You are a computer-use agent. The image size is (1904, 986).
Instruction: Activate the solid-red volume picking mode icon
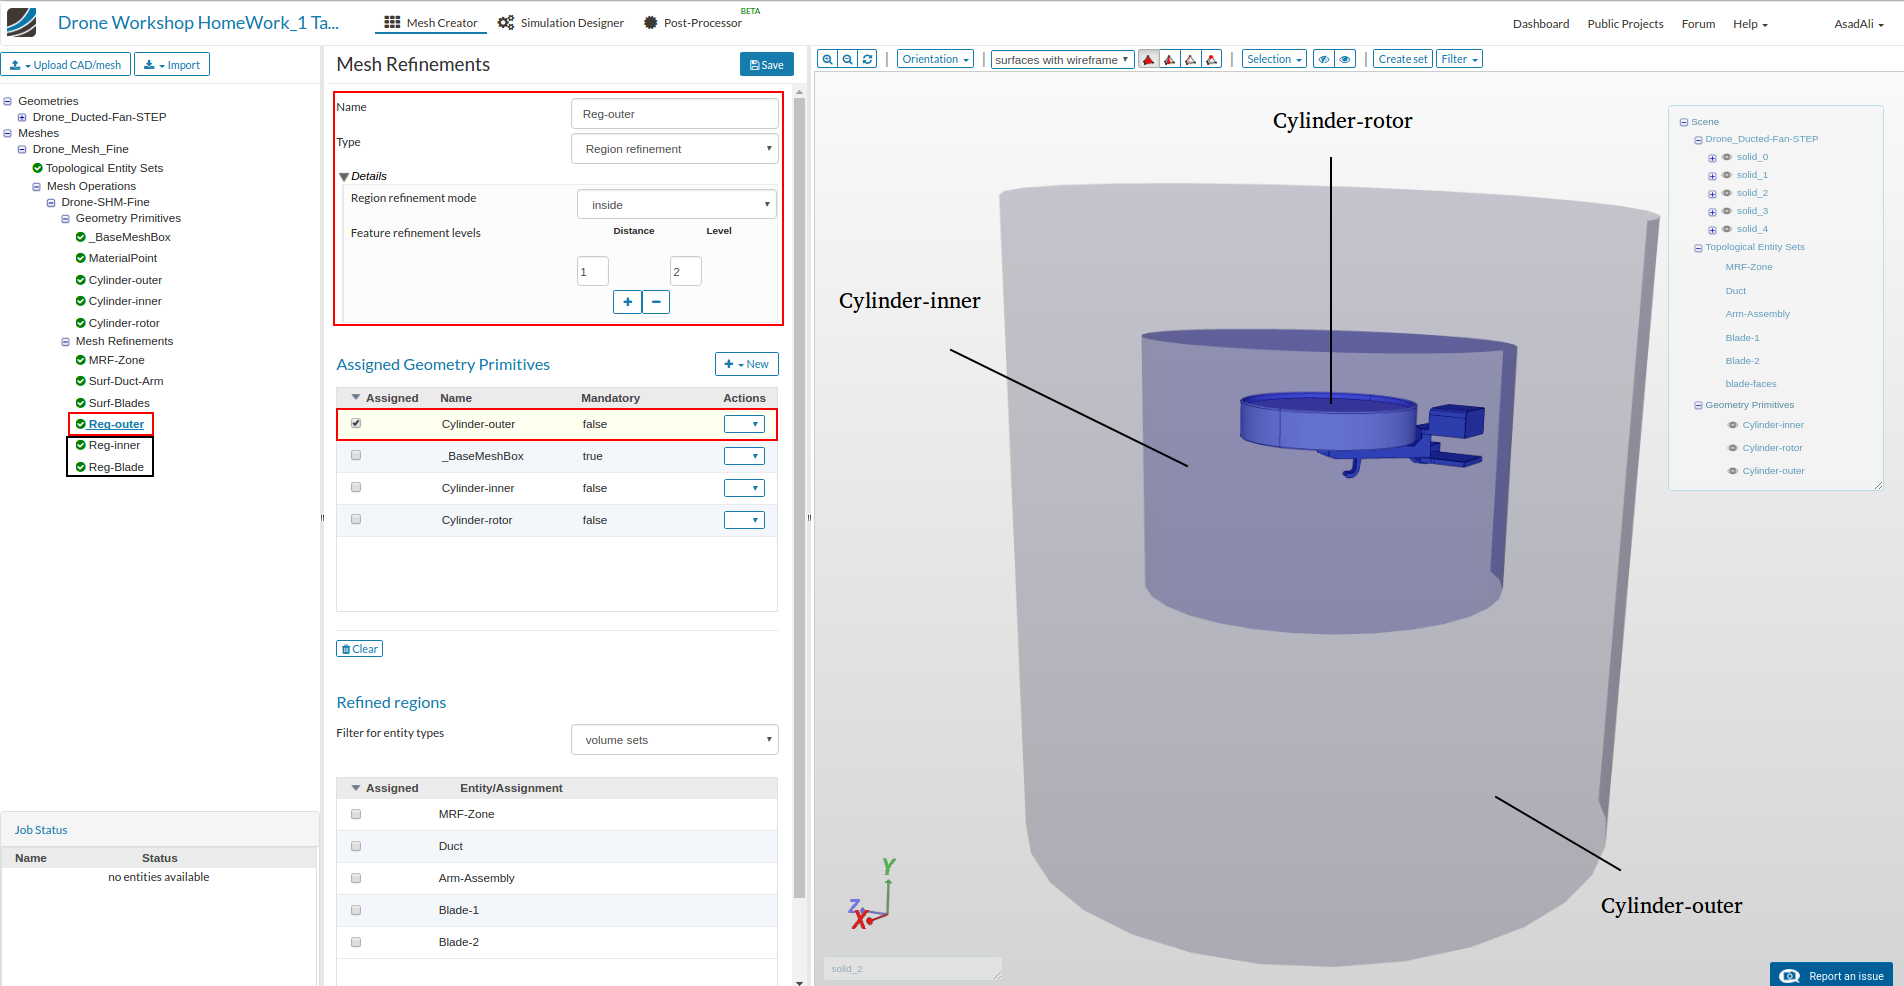1149,59
